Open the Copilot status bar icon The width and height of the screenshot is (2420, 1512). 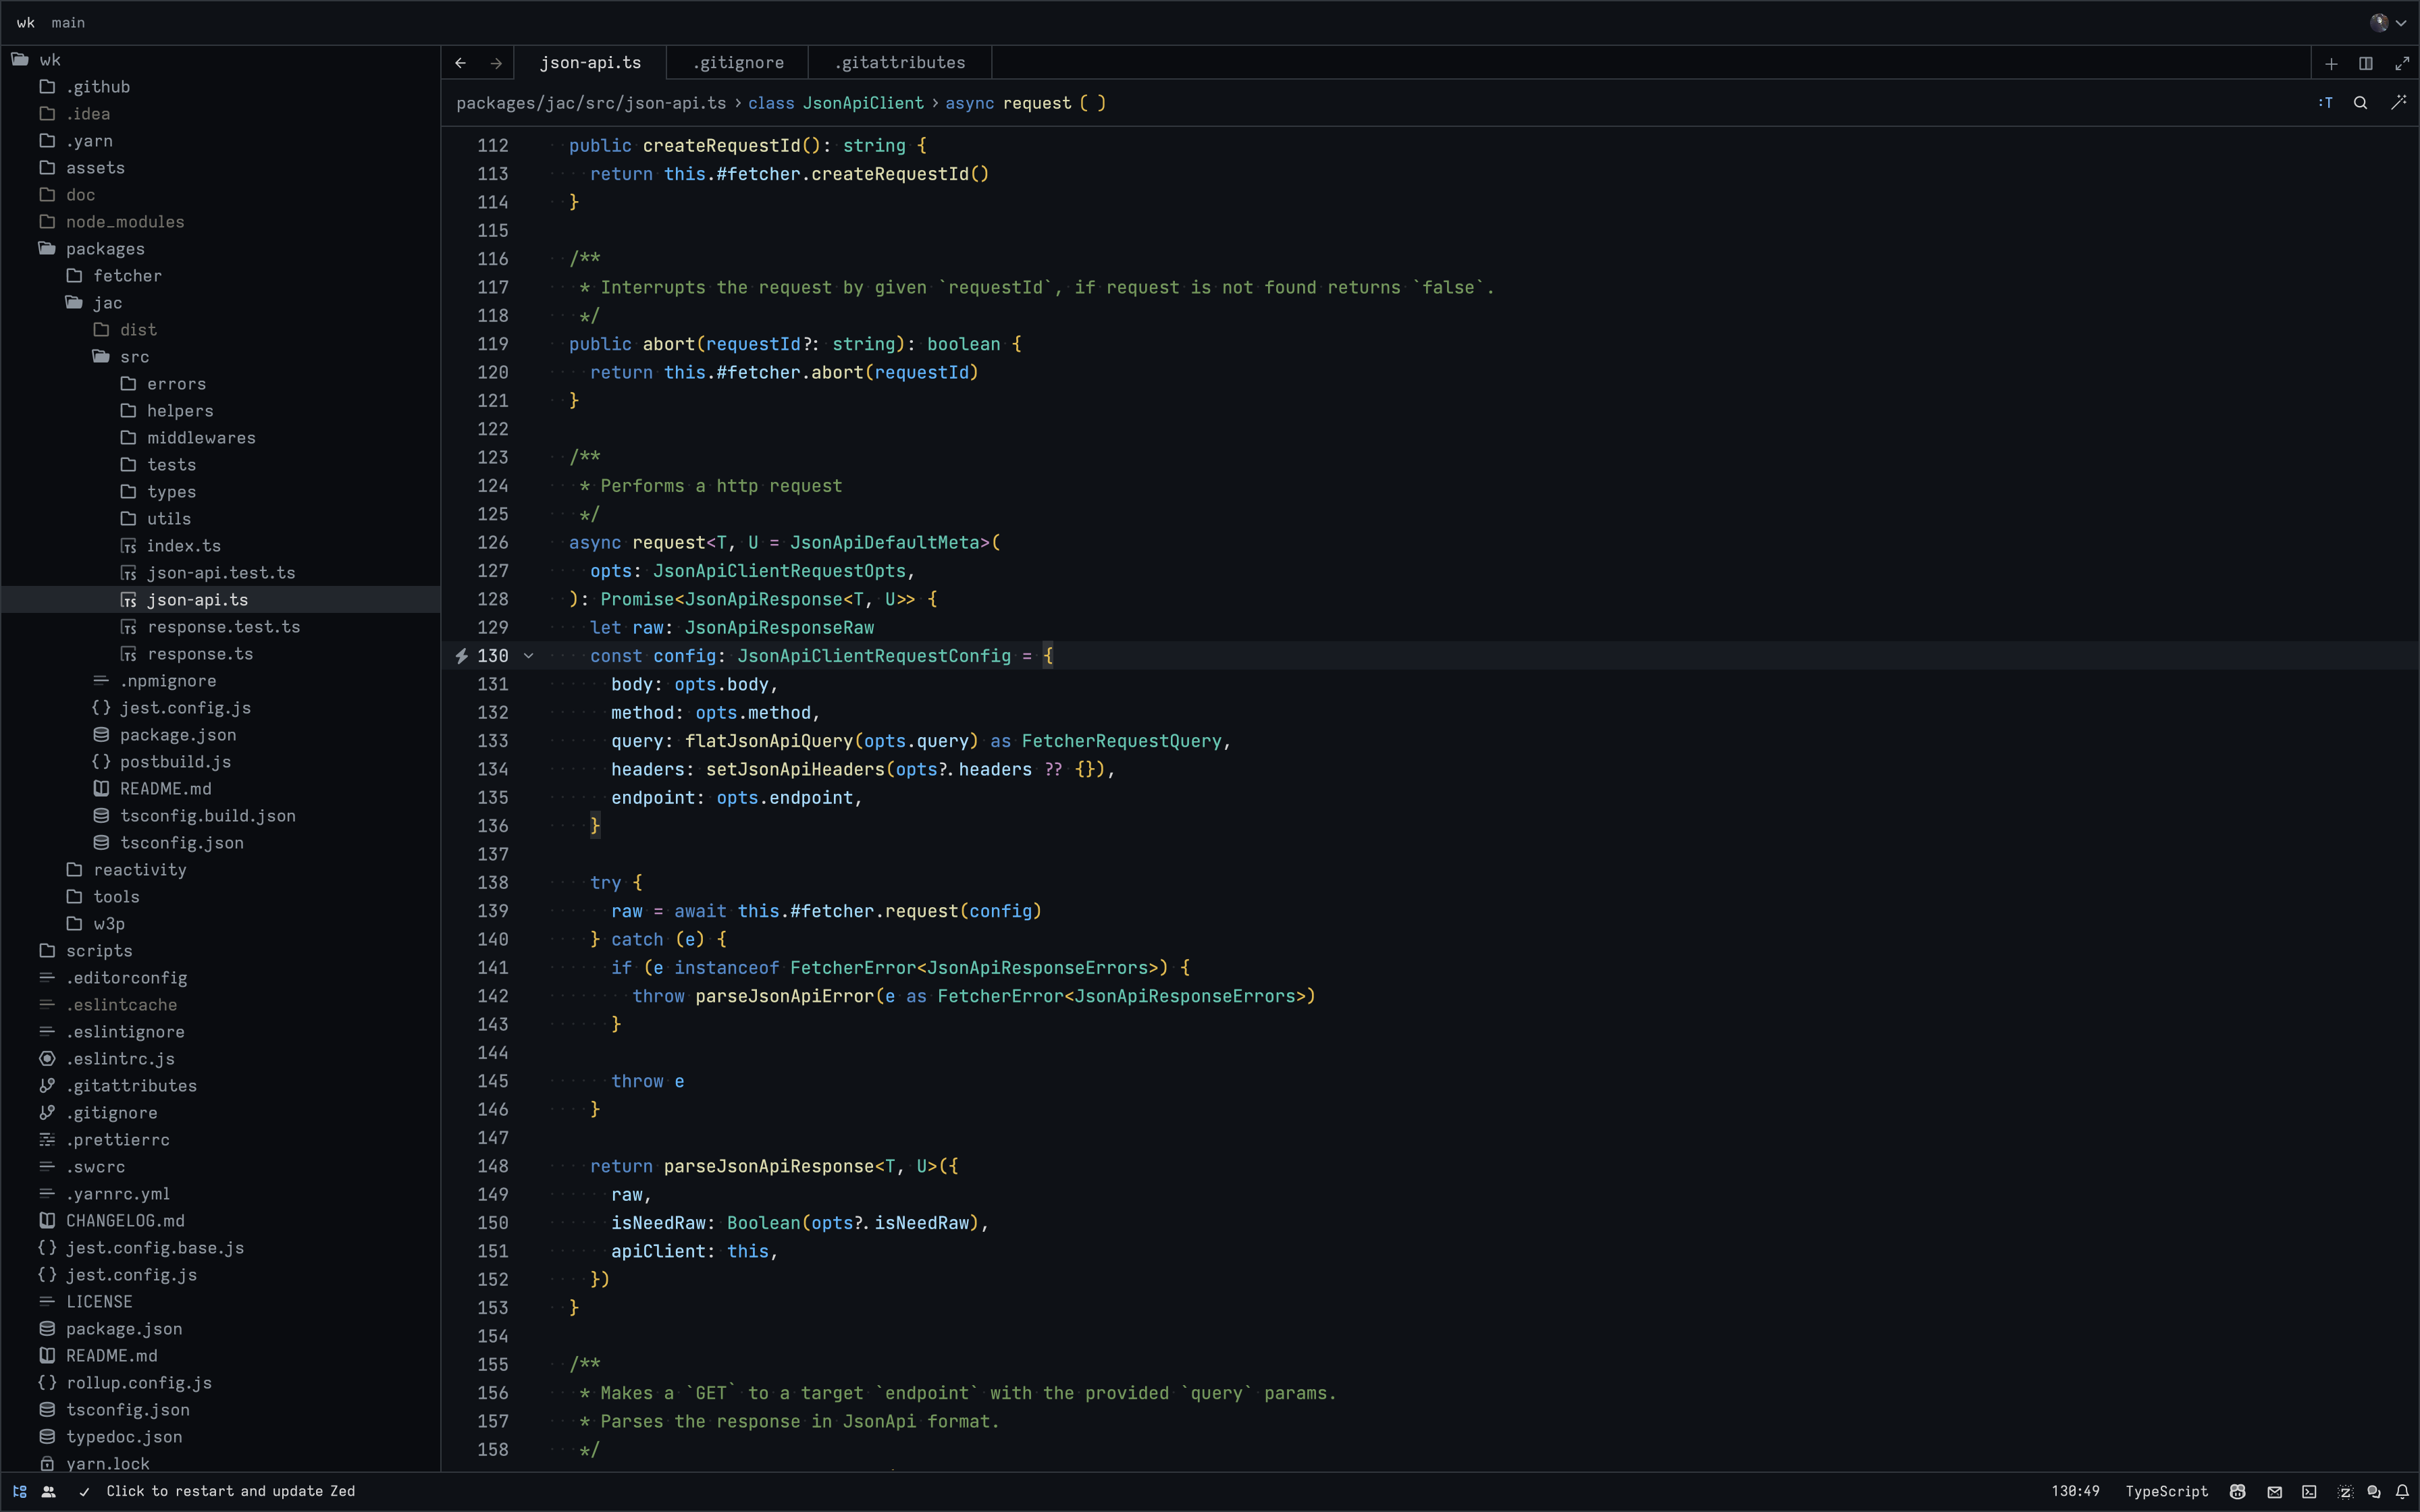coord(2238,1491)
